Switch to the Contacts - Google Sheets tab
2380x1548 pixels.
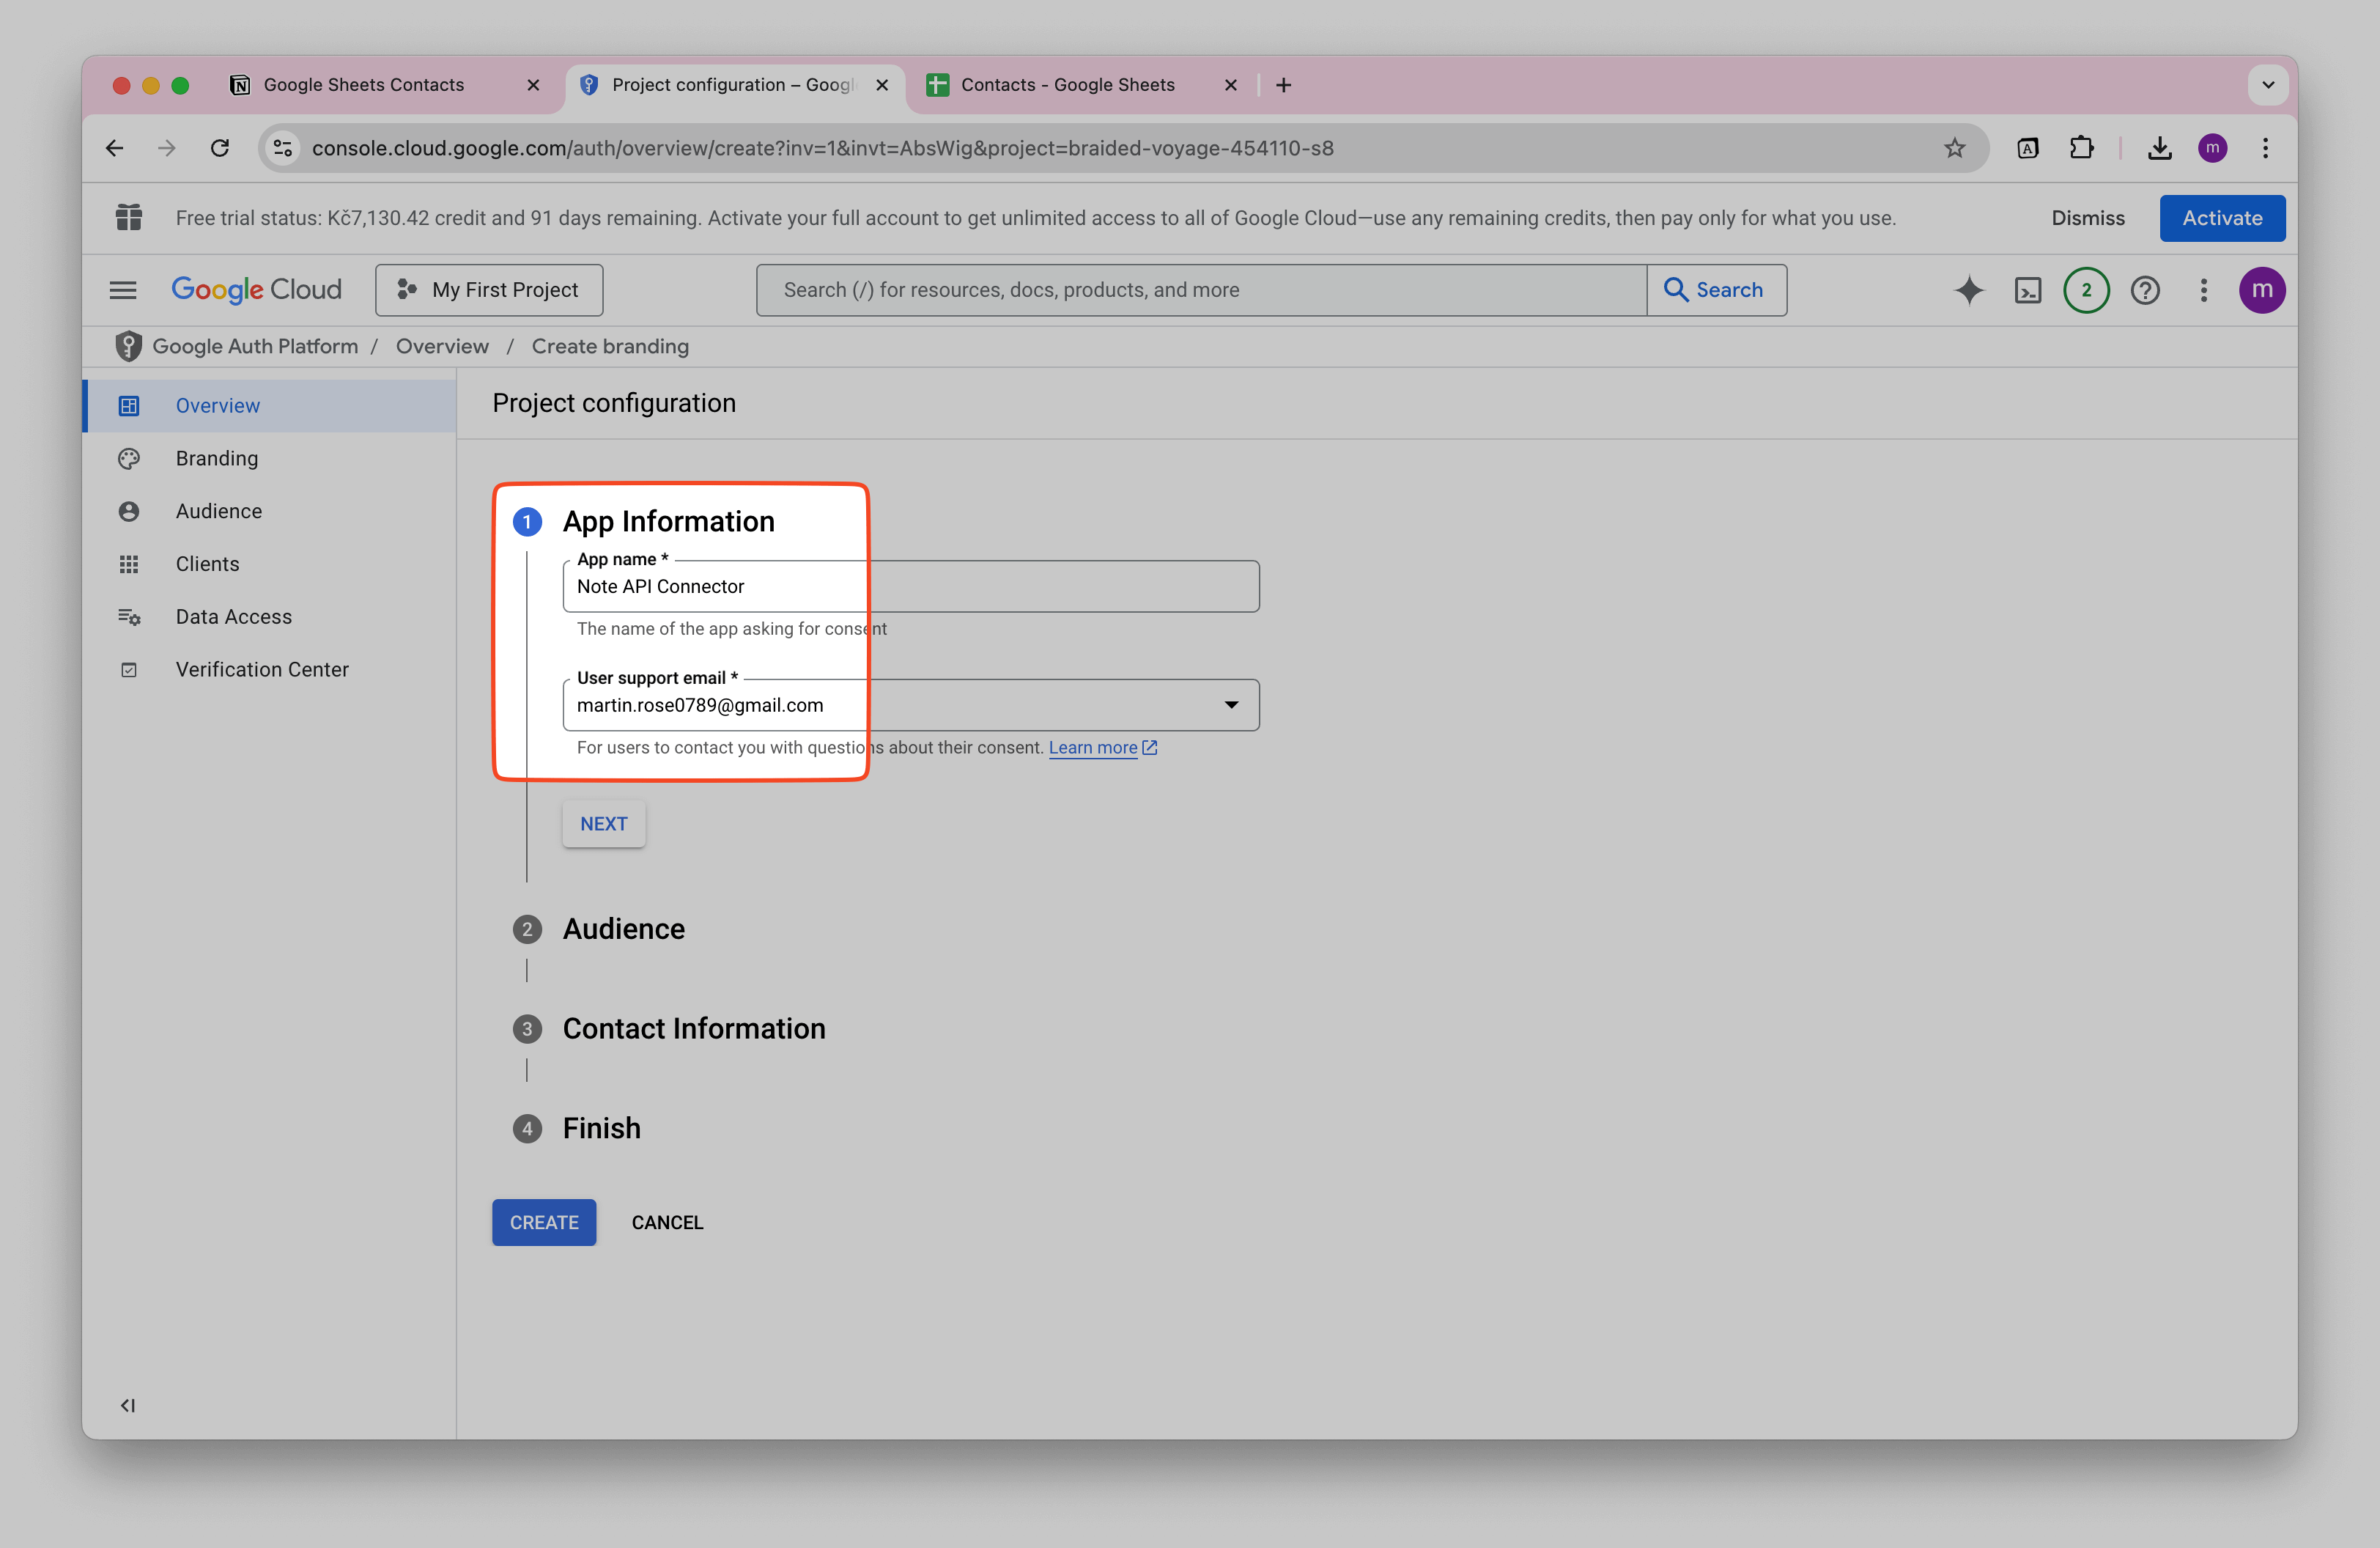(1067, 85)
